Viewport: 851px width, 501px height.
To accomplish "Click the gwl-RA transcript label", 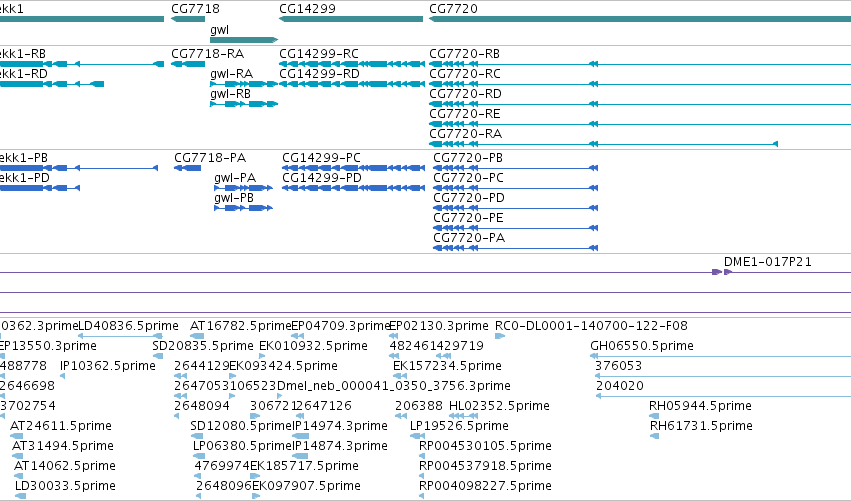I will coord(231,74).
